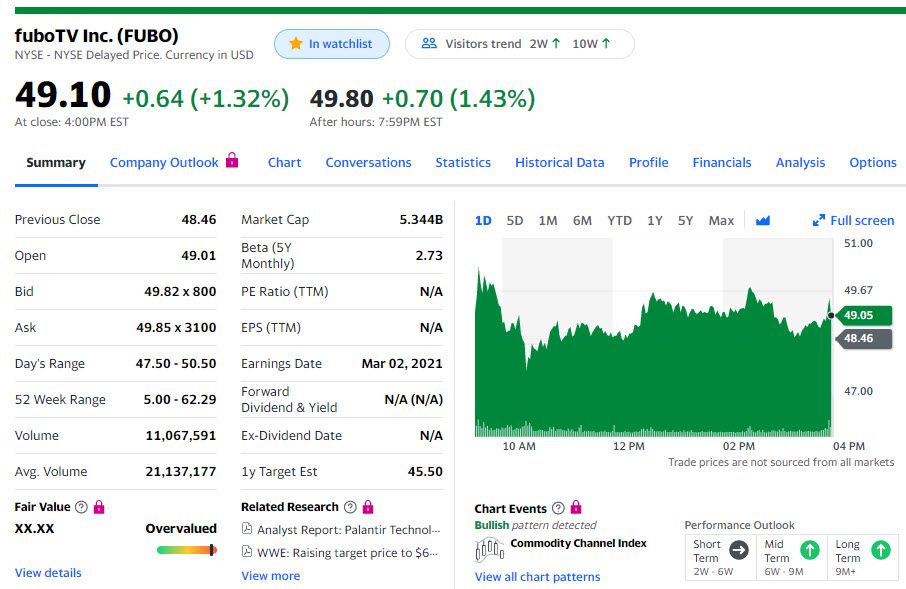The image size is (906, 589).
Task: Switch chart to 1M range
Action: point(548,220)
